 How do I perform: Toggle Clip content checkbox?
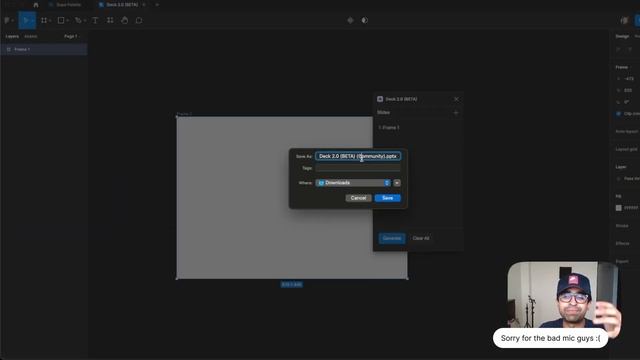[618, 113]
